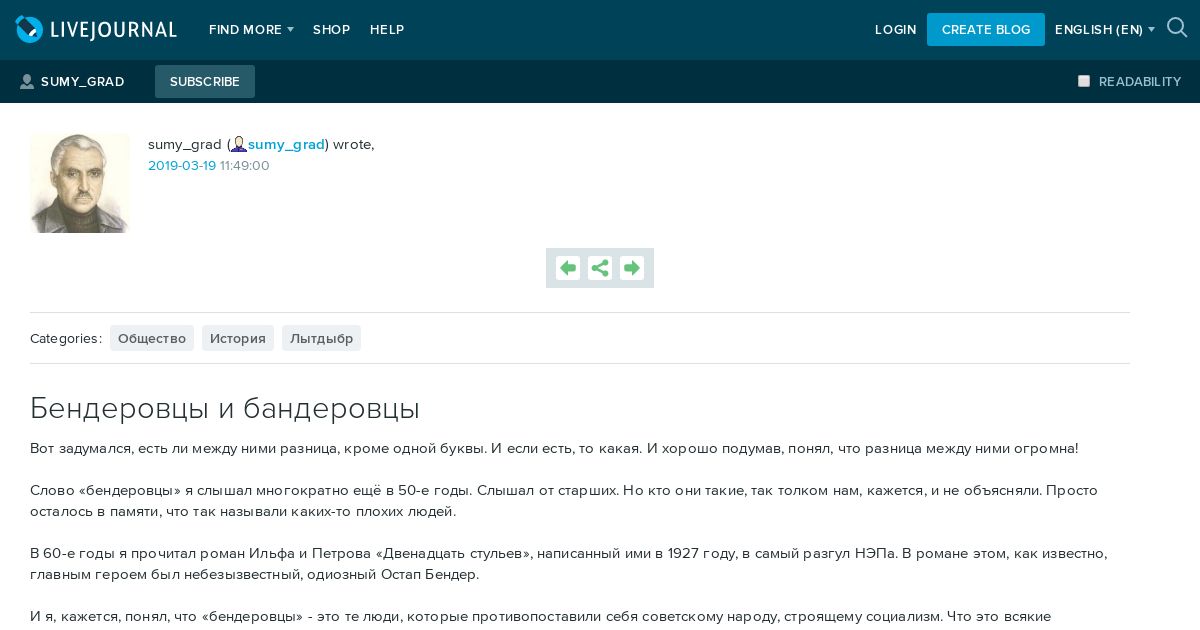Viewport: 1200px width, 630px height.
Task: Click the profile icon in sub-header
Action: 27,82
